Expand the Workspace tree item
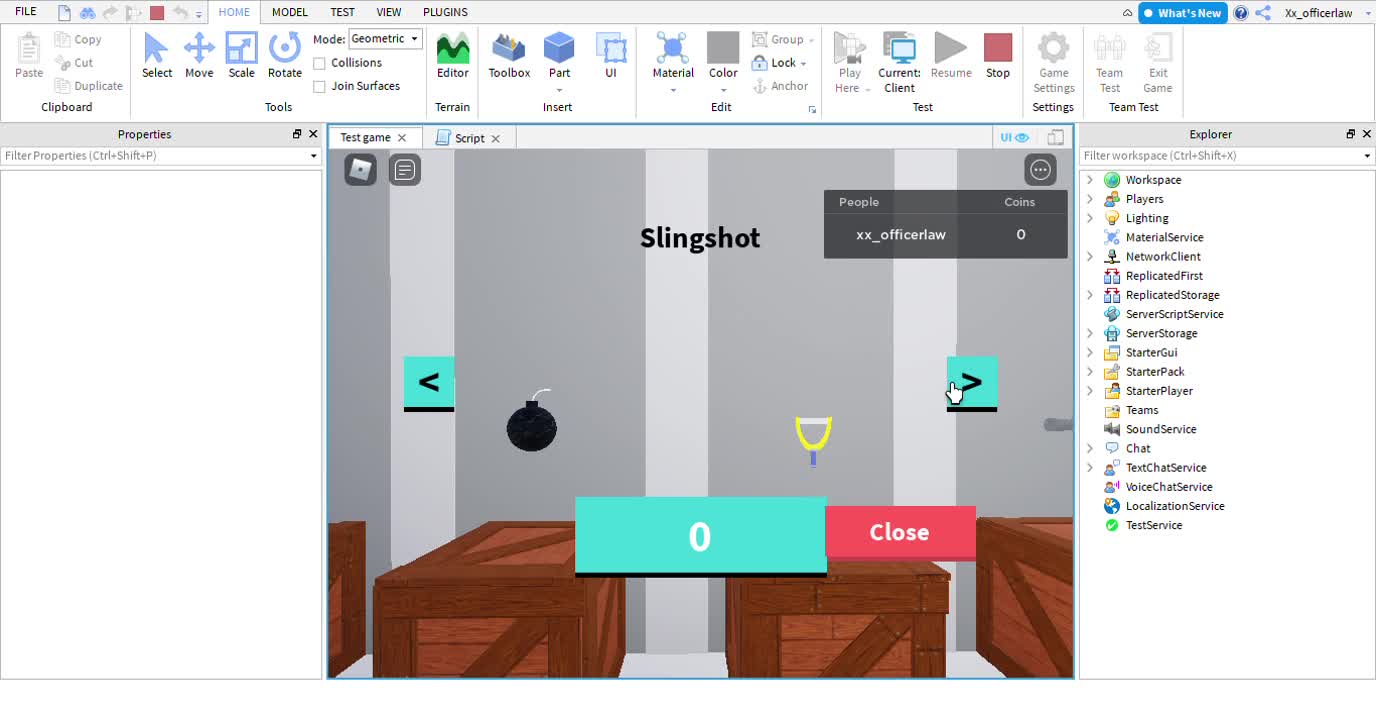 1089,180
